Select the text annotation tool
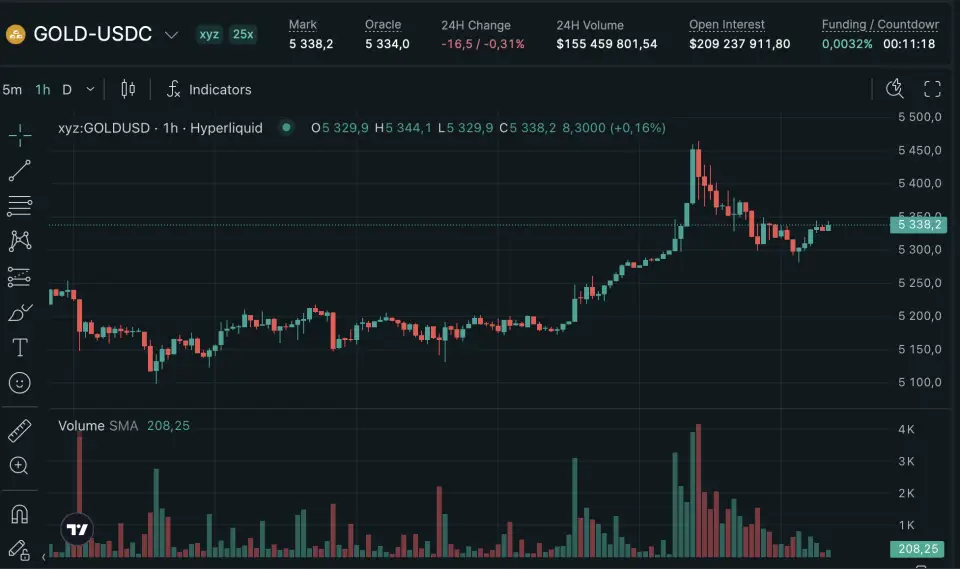This screenshot has width=960, height=569. click(20, 348)
